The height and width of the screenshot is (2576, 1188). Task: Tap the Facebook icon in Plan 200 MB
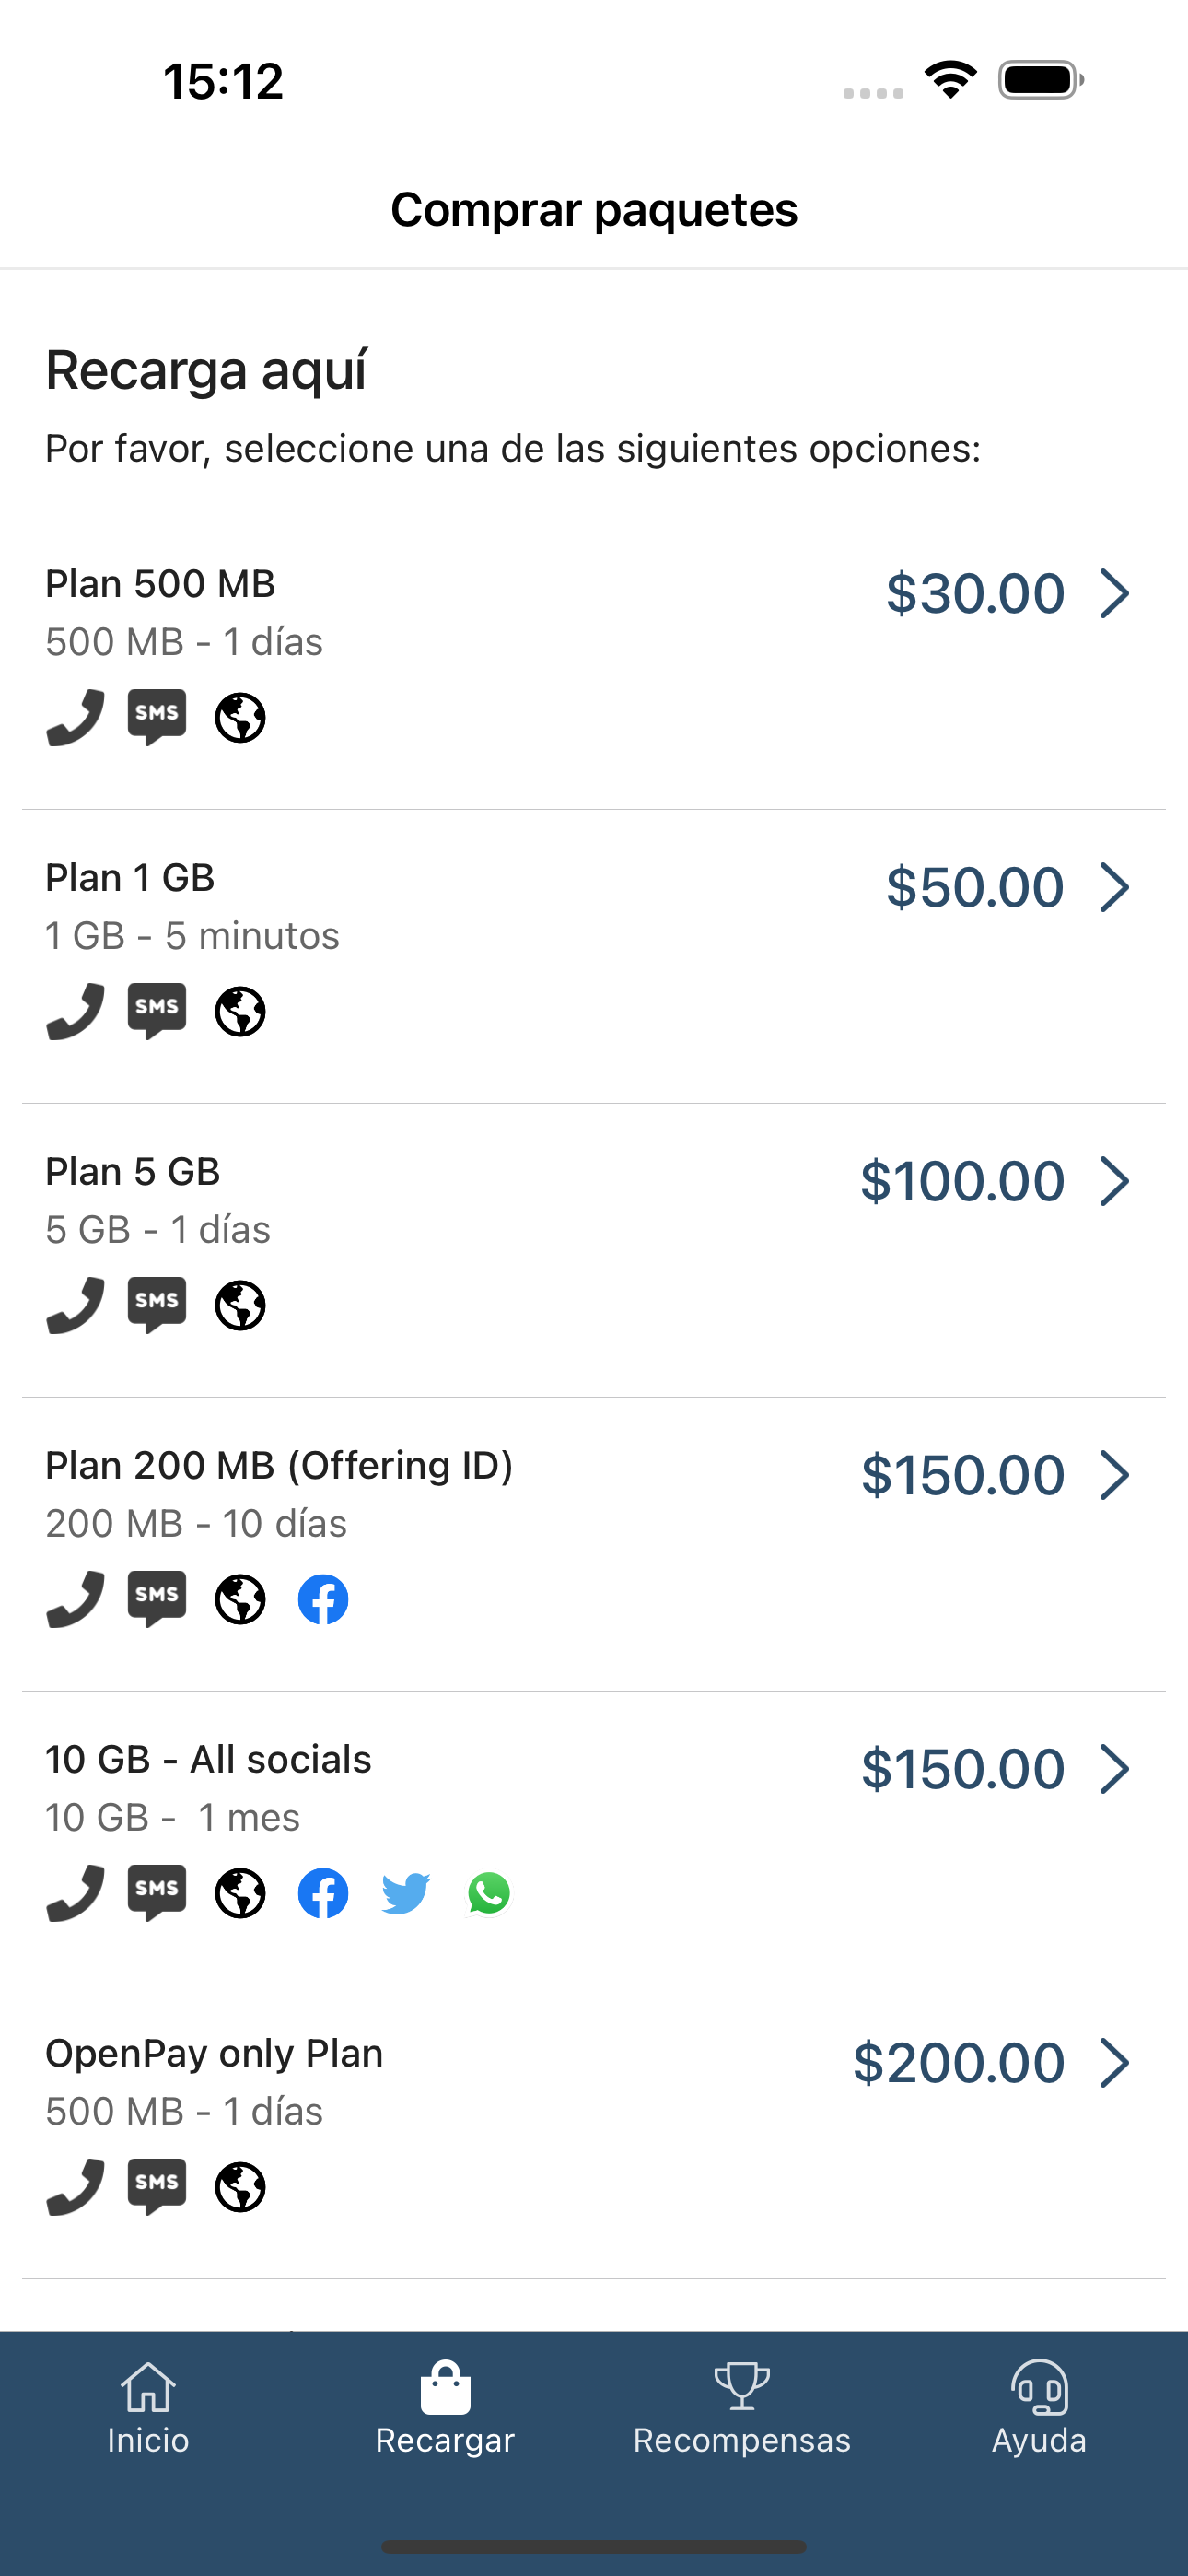323,1599
